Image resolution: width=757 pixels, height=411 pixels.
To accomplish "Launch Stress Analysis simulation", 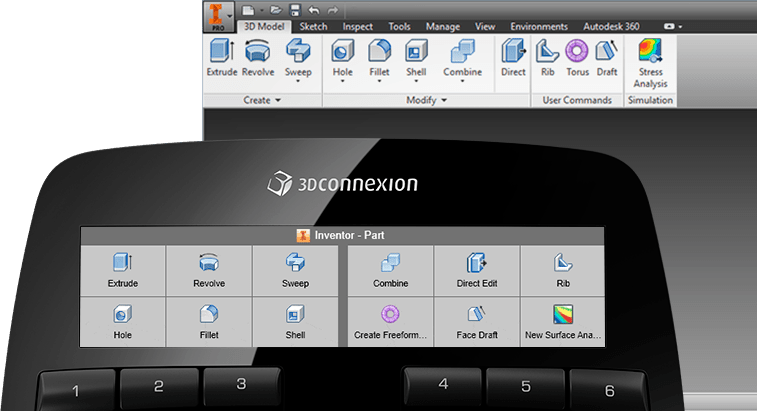I will pos(650,64).
